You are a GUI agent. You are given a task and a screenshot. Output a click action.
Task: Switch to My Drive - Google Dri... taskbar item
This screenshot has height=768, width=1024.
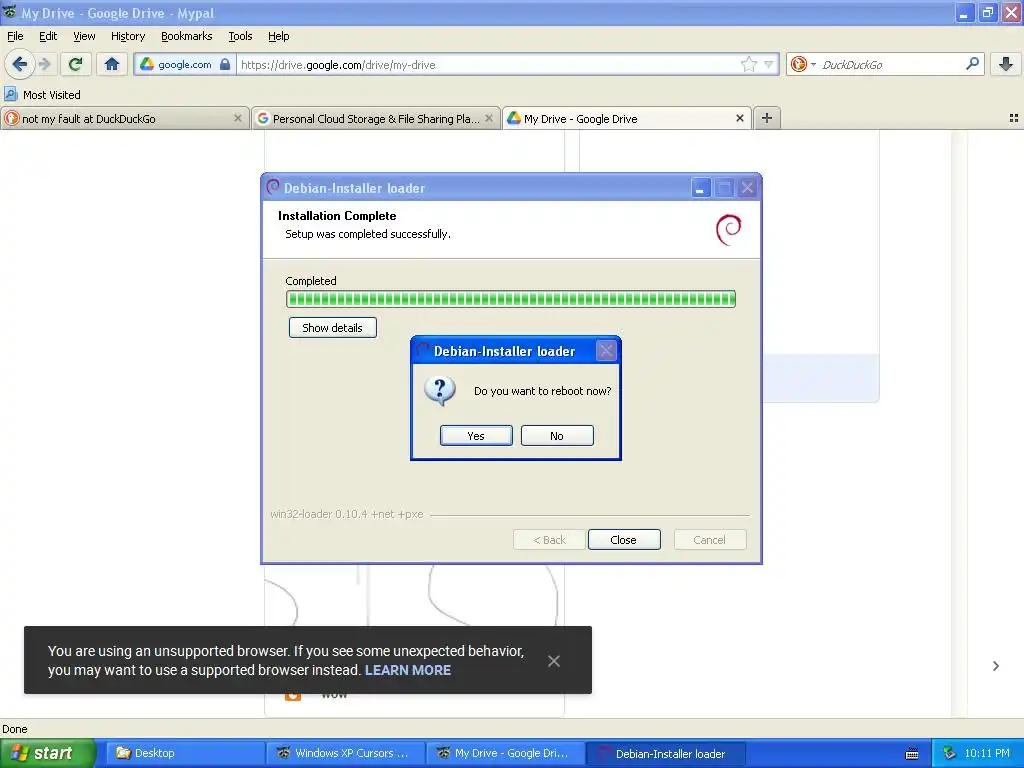(x=505, y=753)
